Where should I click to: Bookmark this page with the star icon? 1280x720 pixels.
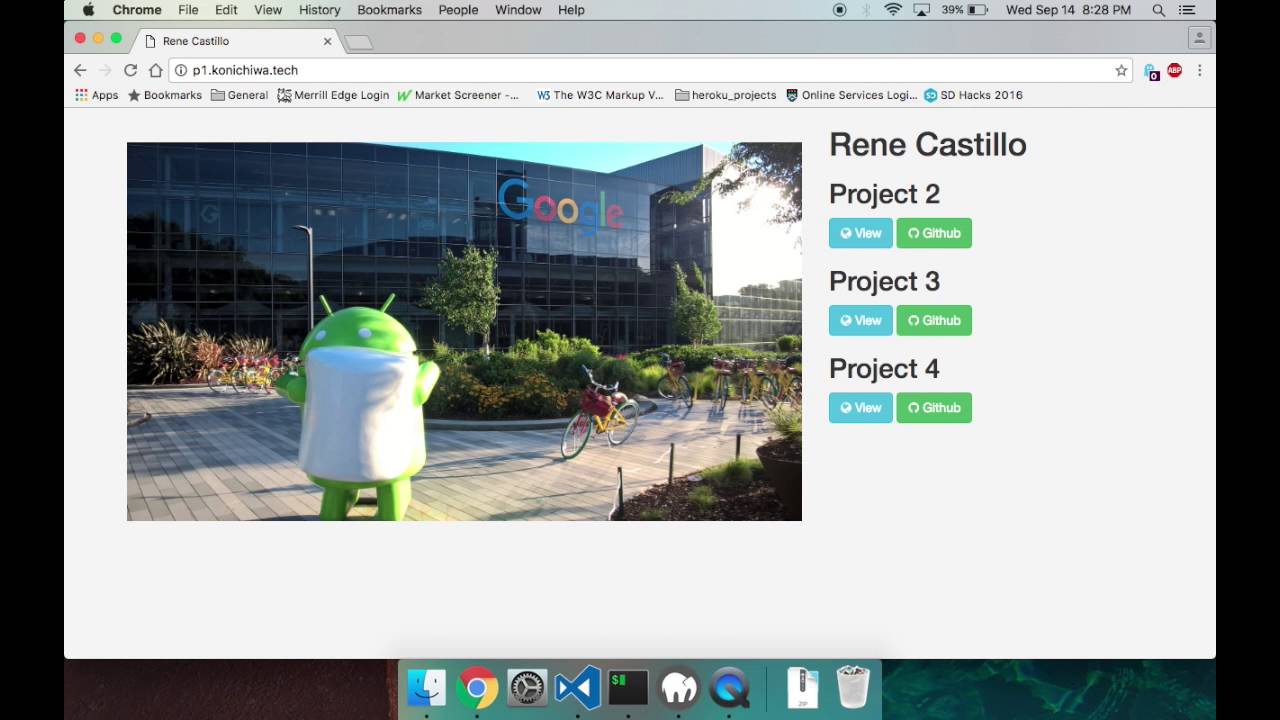point(1121,70)
